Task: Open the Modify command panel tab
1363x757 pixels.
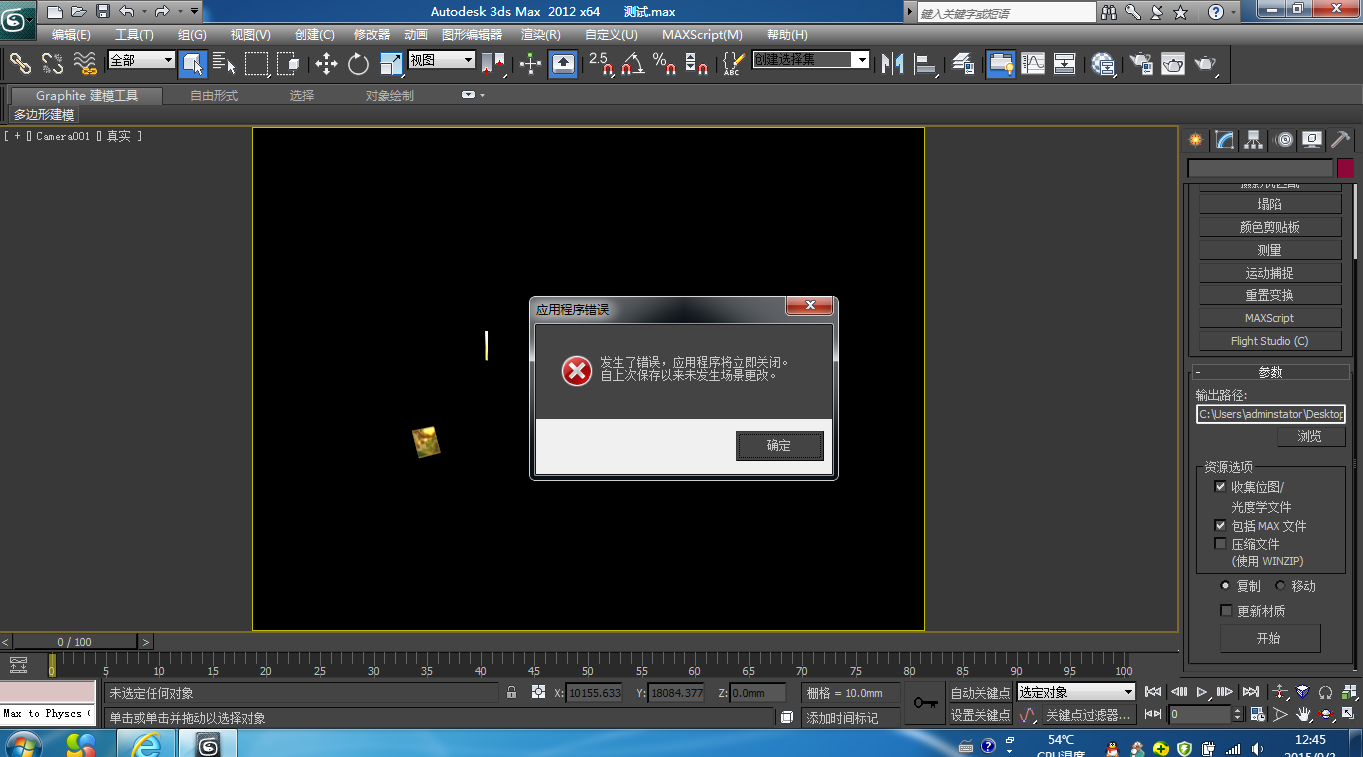Action: pos(1225,140)
